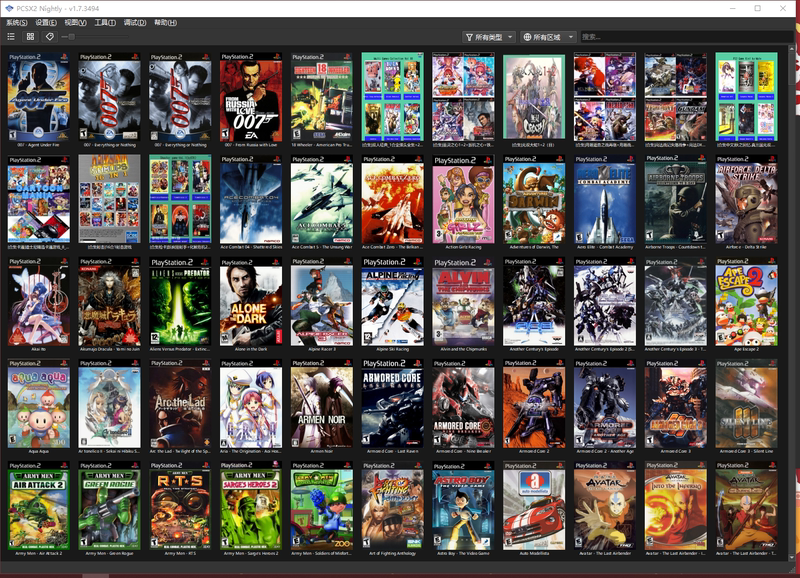The height and width of the screenshot is (578, 800).
Task: Select Alpine Ski Racing cover
Action: coord(392,301)
